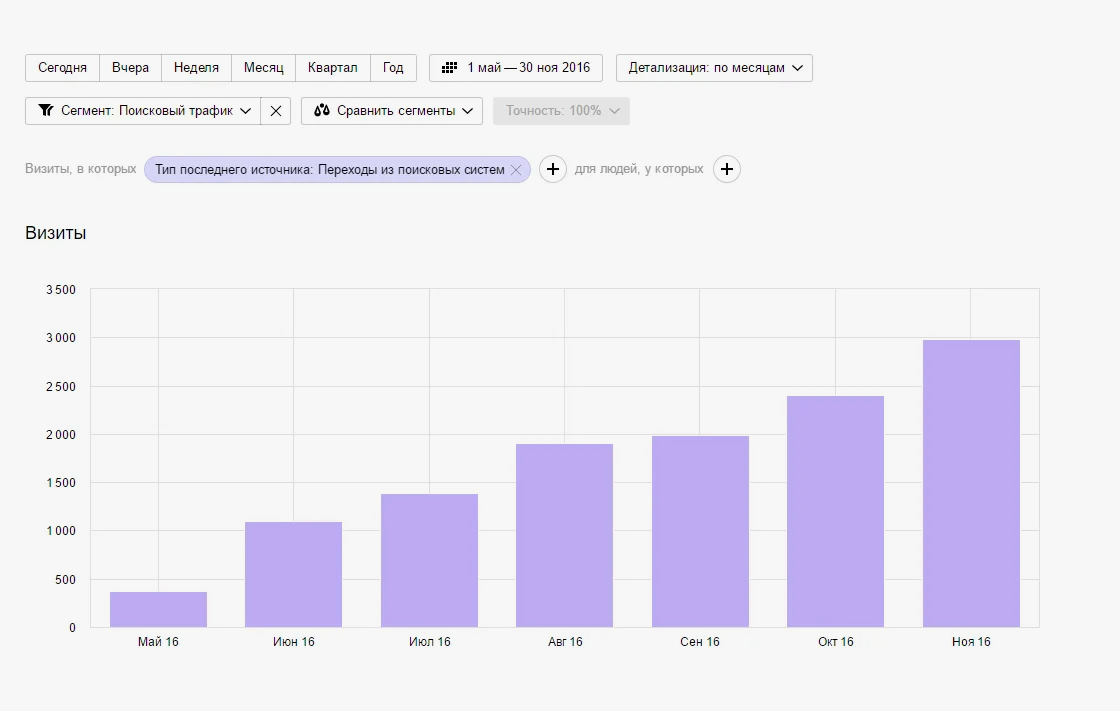
Task: Click the calendar grid icon in date range
Action: (x=449, y=68)
